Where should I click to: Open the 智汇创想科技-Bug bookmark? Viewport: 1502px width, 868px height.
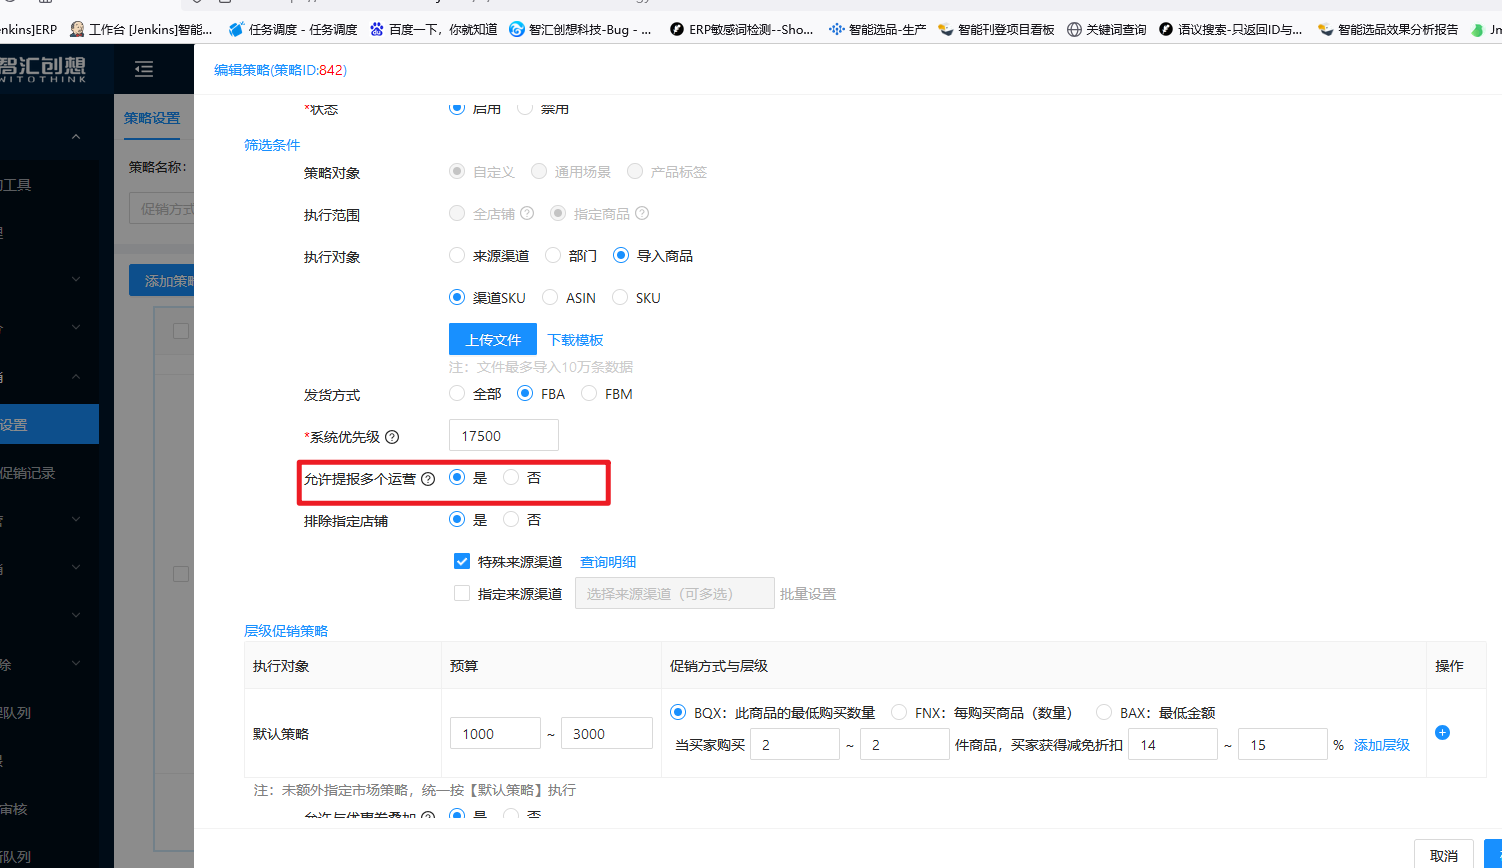pos(580,30)
